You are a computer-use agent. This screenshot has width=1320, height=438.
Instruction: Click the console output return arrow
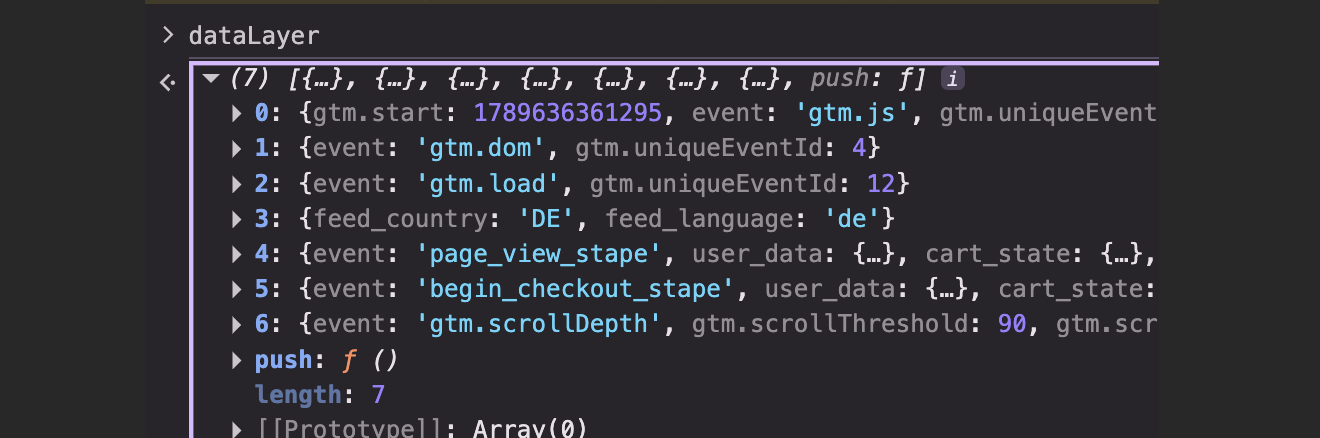coord(168,83)
